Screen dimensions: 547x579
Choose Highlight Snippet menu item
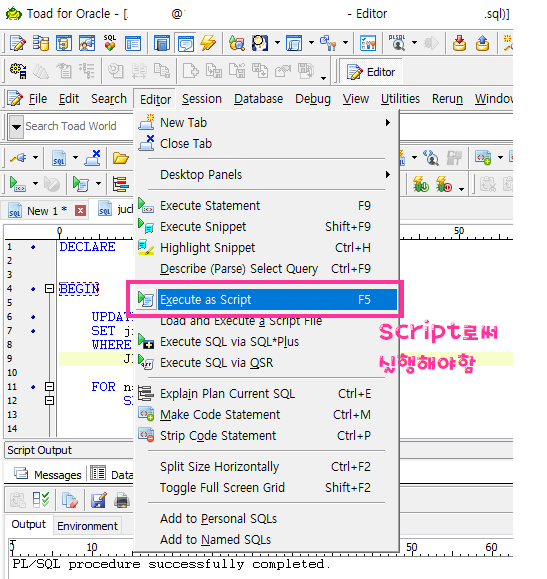click(266, 248)
